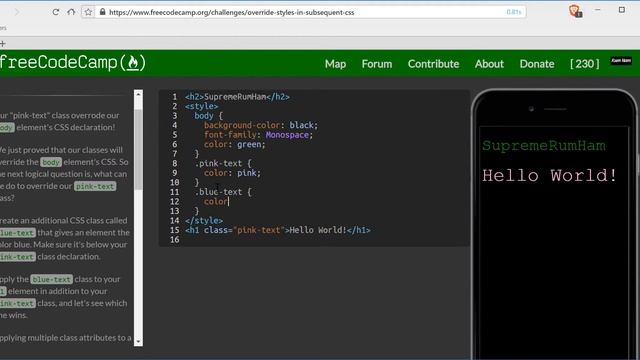Image resolution: width=640 pixels, height=360 pixels.
Task: Click the 'pink-text' code tag in instructions
Action: (x=95, y=187)
